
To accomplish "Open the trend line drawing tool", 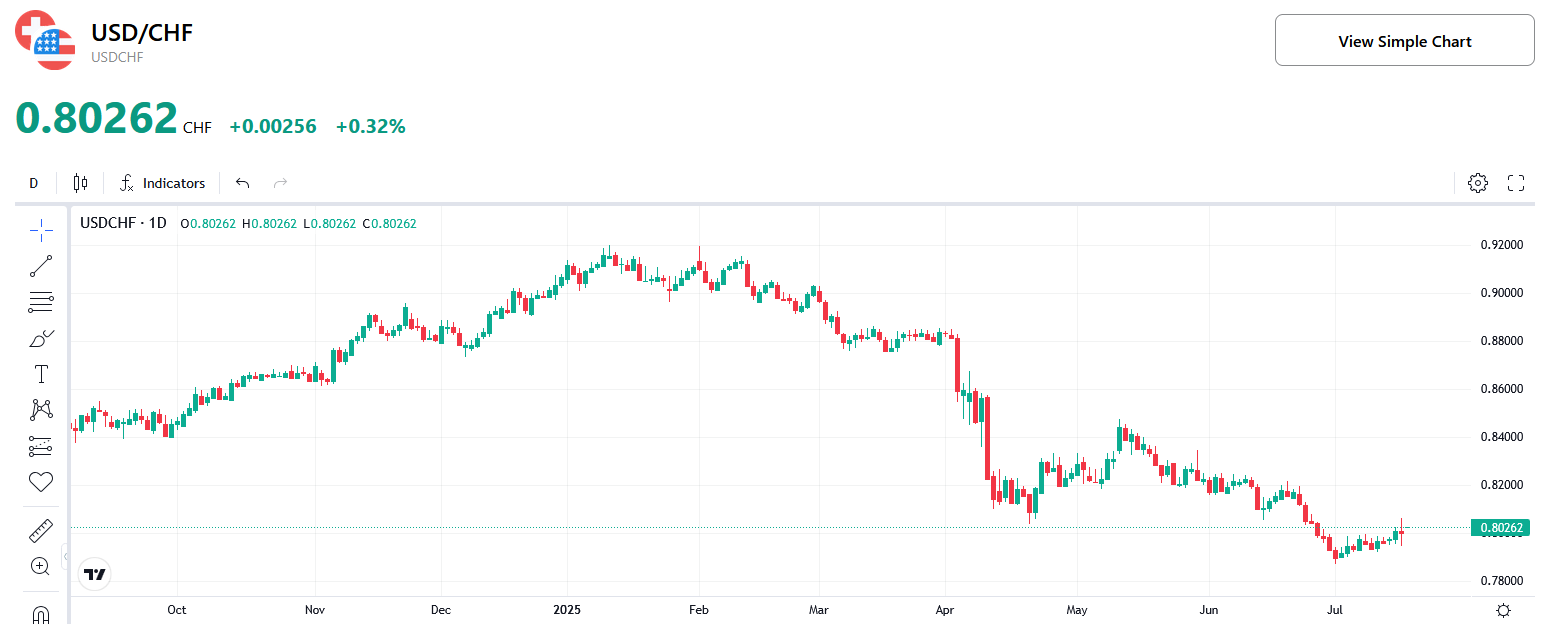I will tap(40, 265).
